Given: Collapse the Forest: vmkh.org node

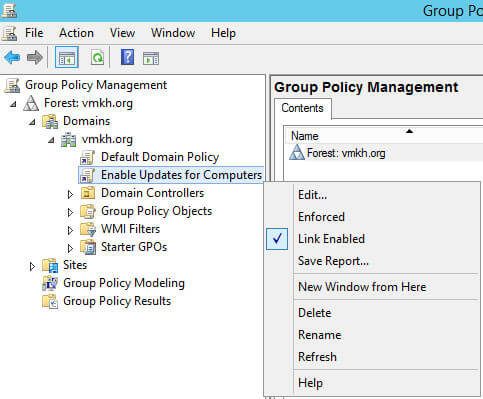Looking at the screenshot, I should 13,104.
